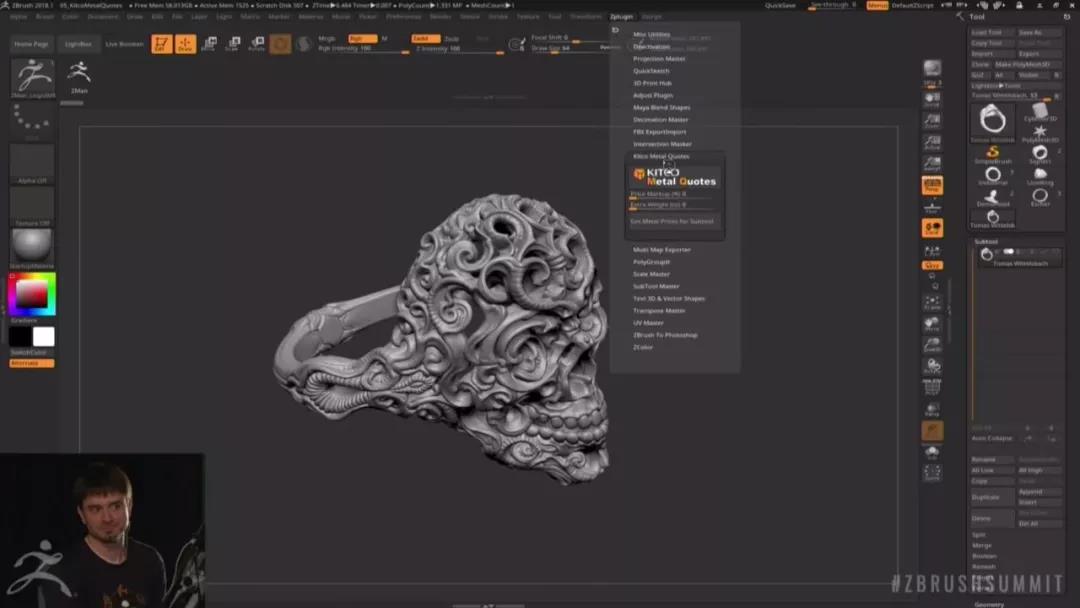The width and height of the screenshot is (1080, 608).
Task: Toggle the Local symmetry button
Action: click(932, 229)
